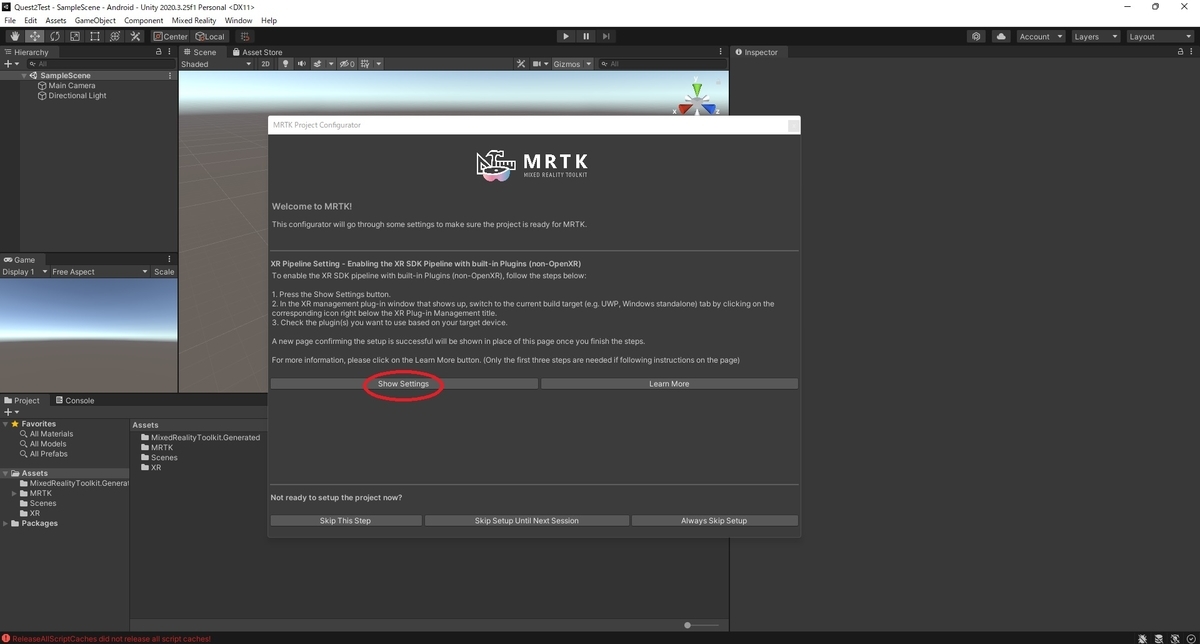Pause the game playback

point(586,36)
